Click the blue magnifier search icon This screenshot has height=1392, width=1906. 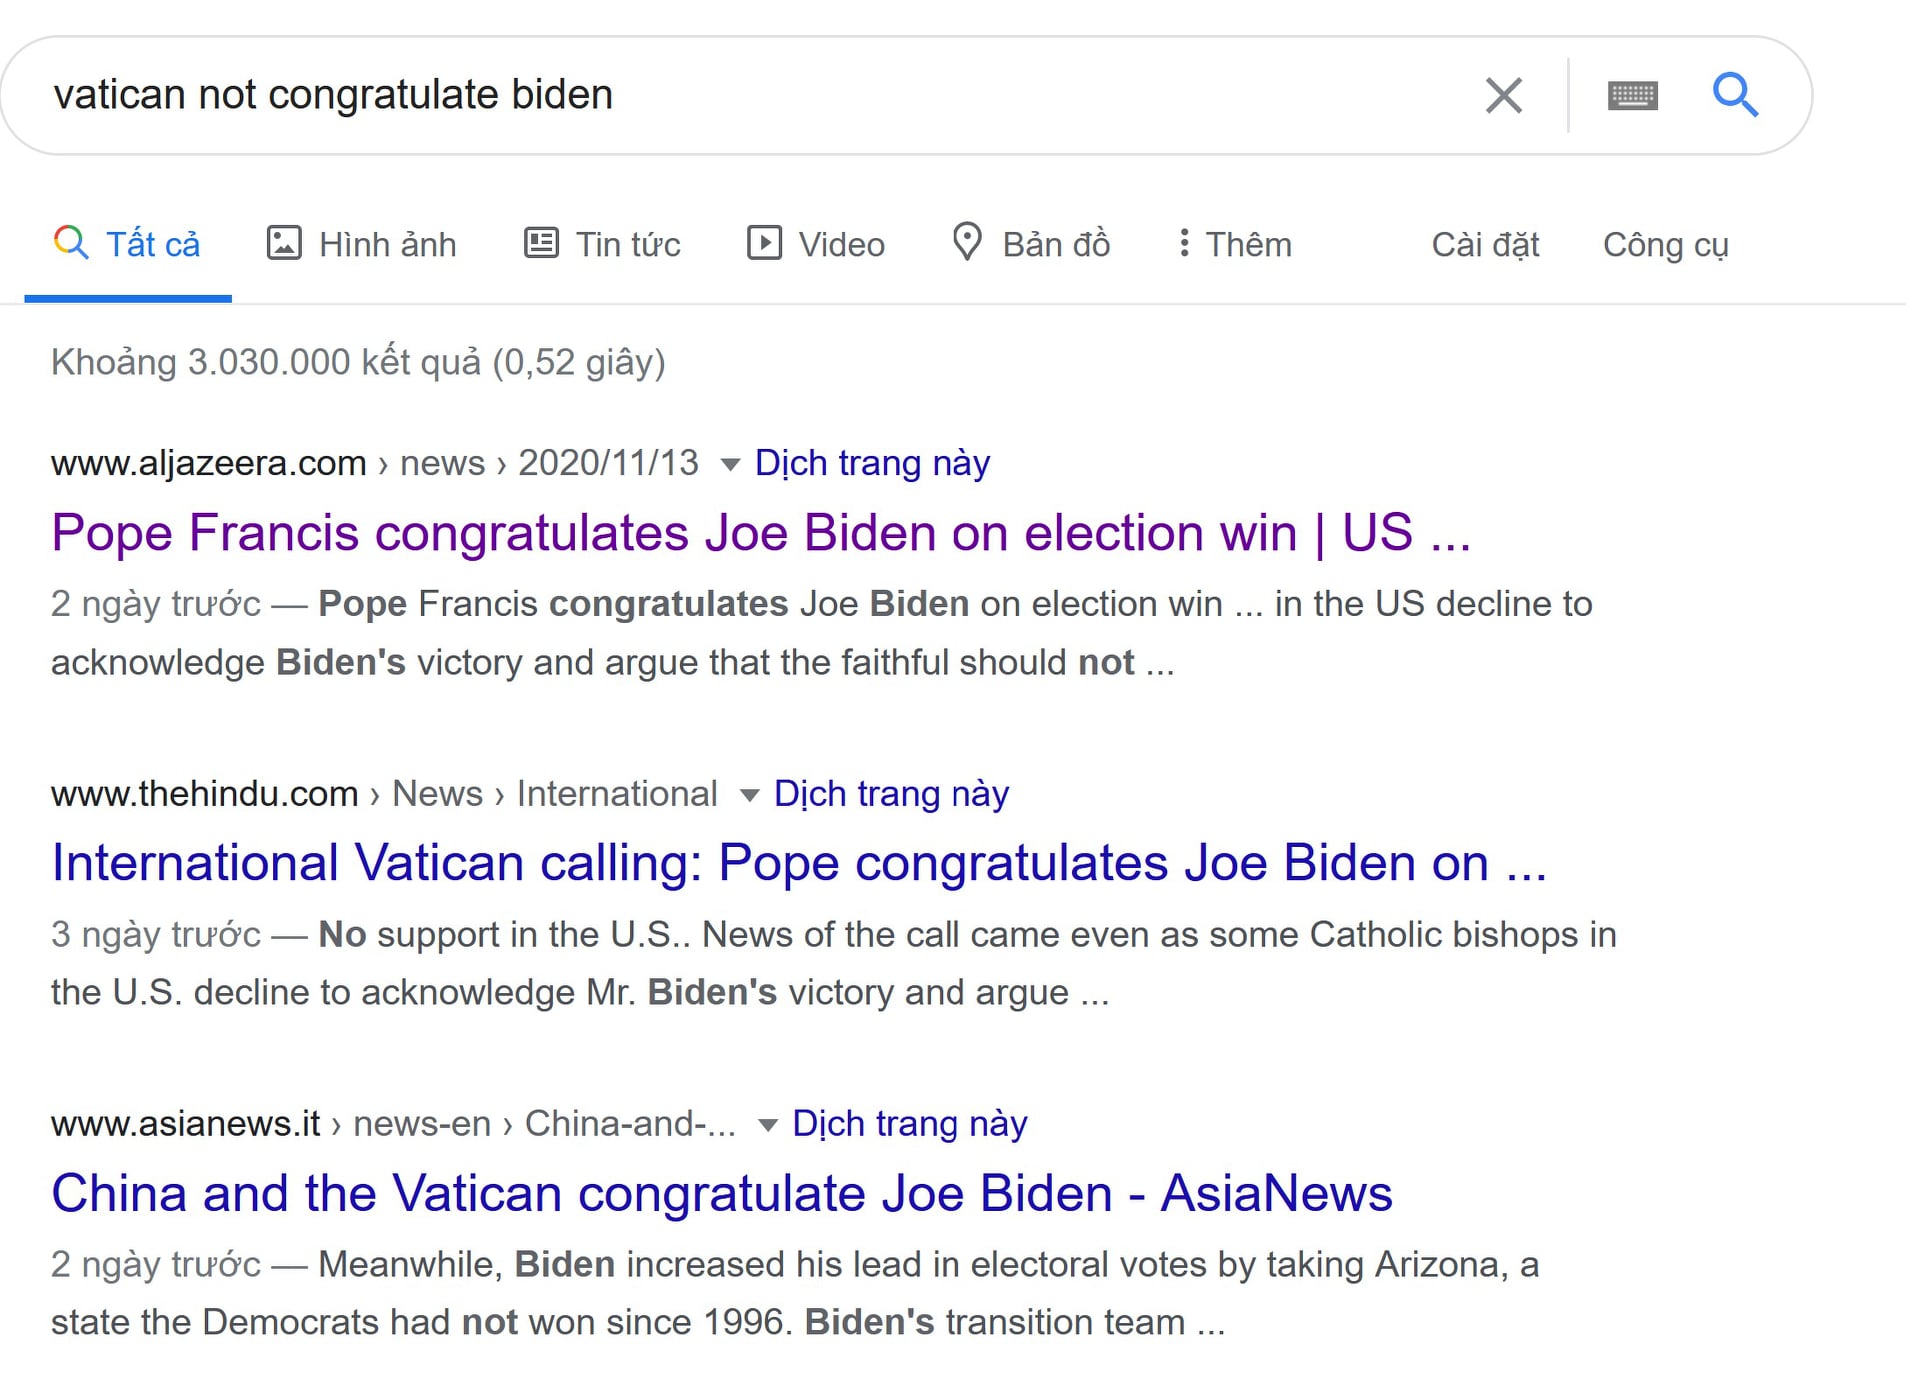click(1735, 95)
